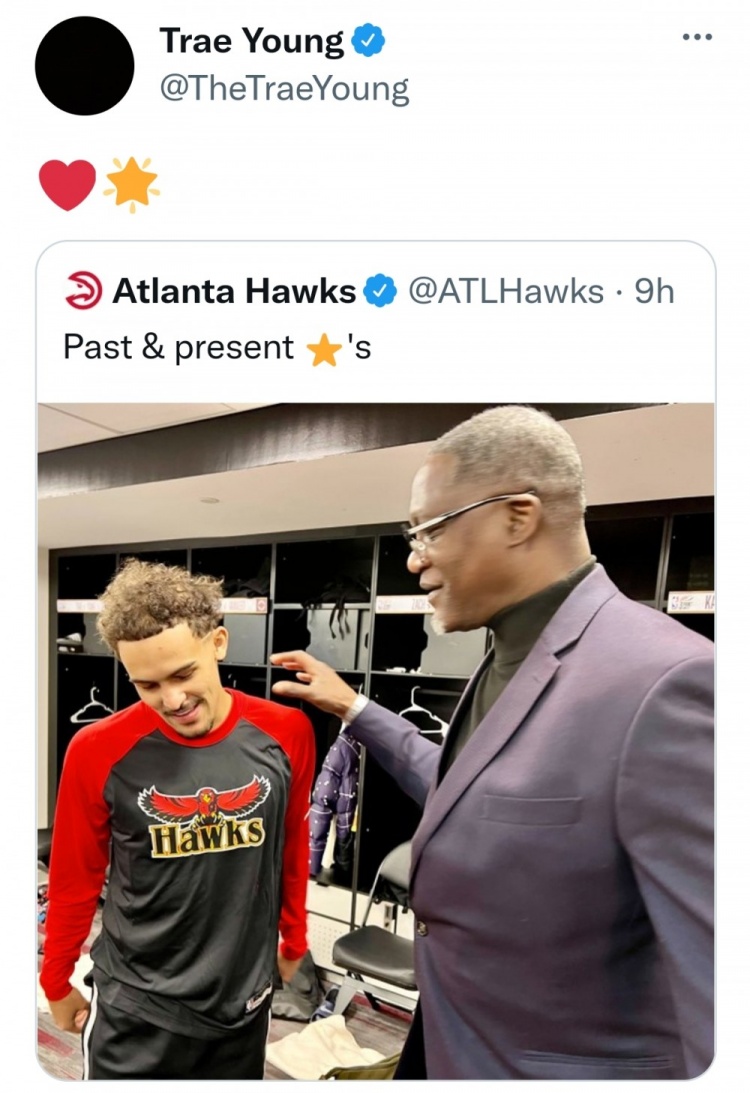
Task: Select the "Past & present" caption text
Action: coord(178,347)
